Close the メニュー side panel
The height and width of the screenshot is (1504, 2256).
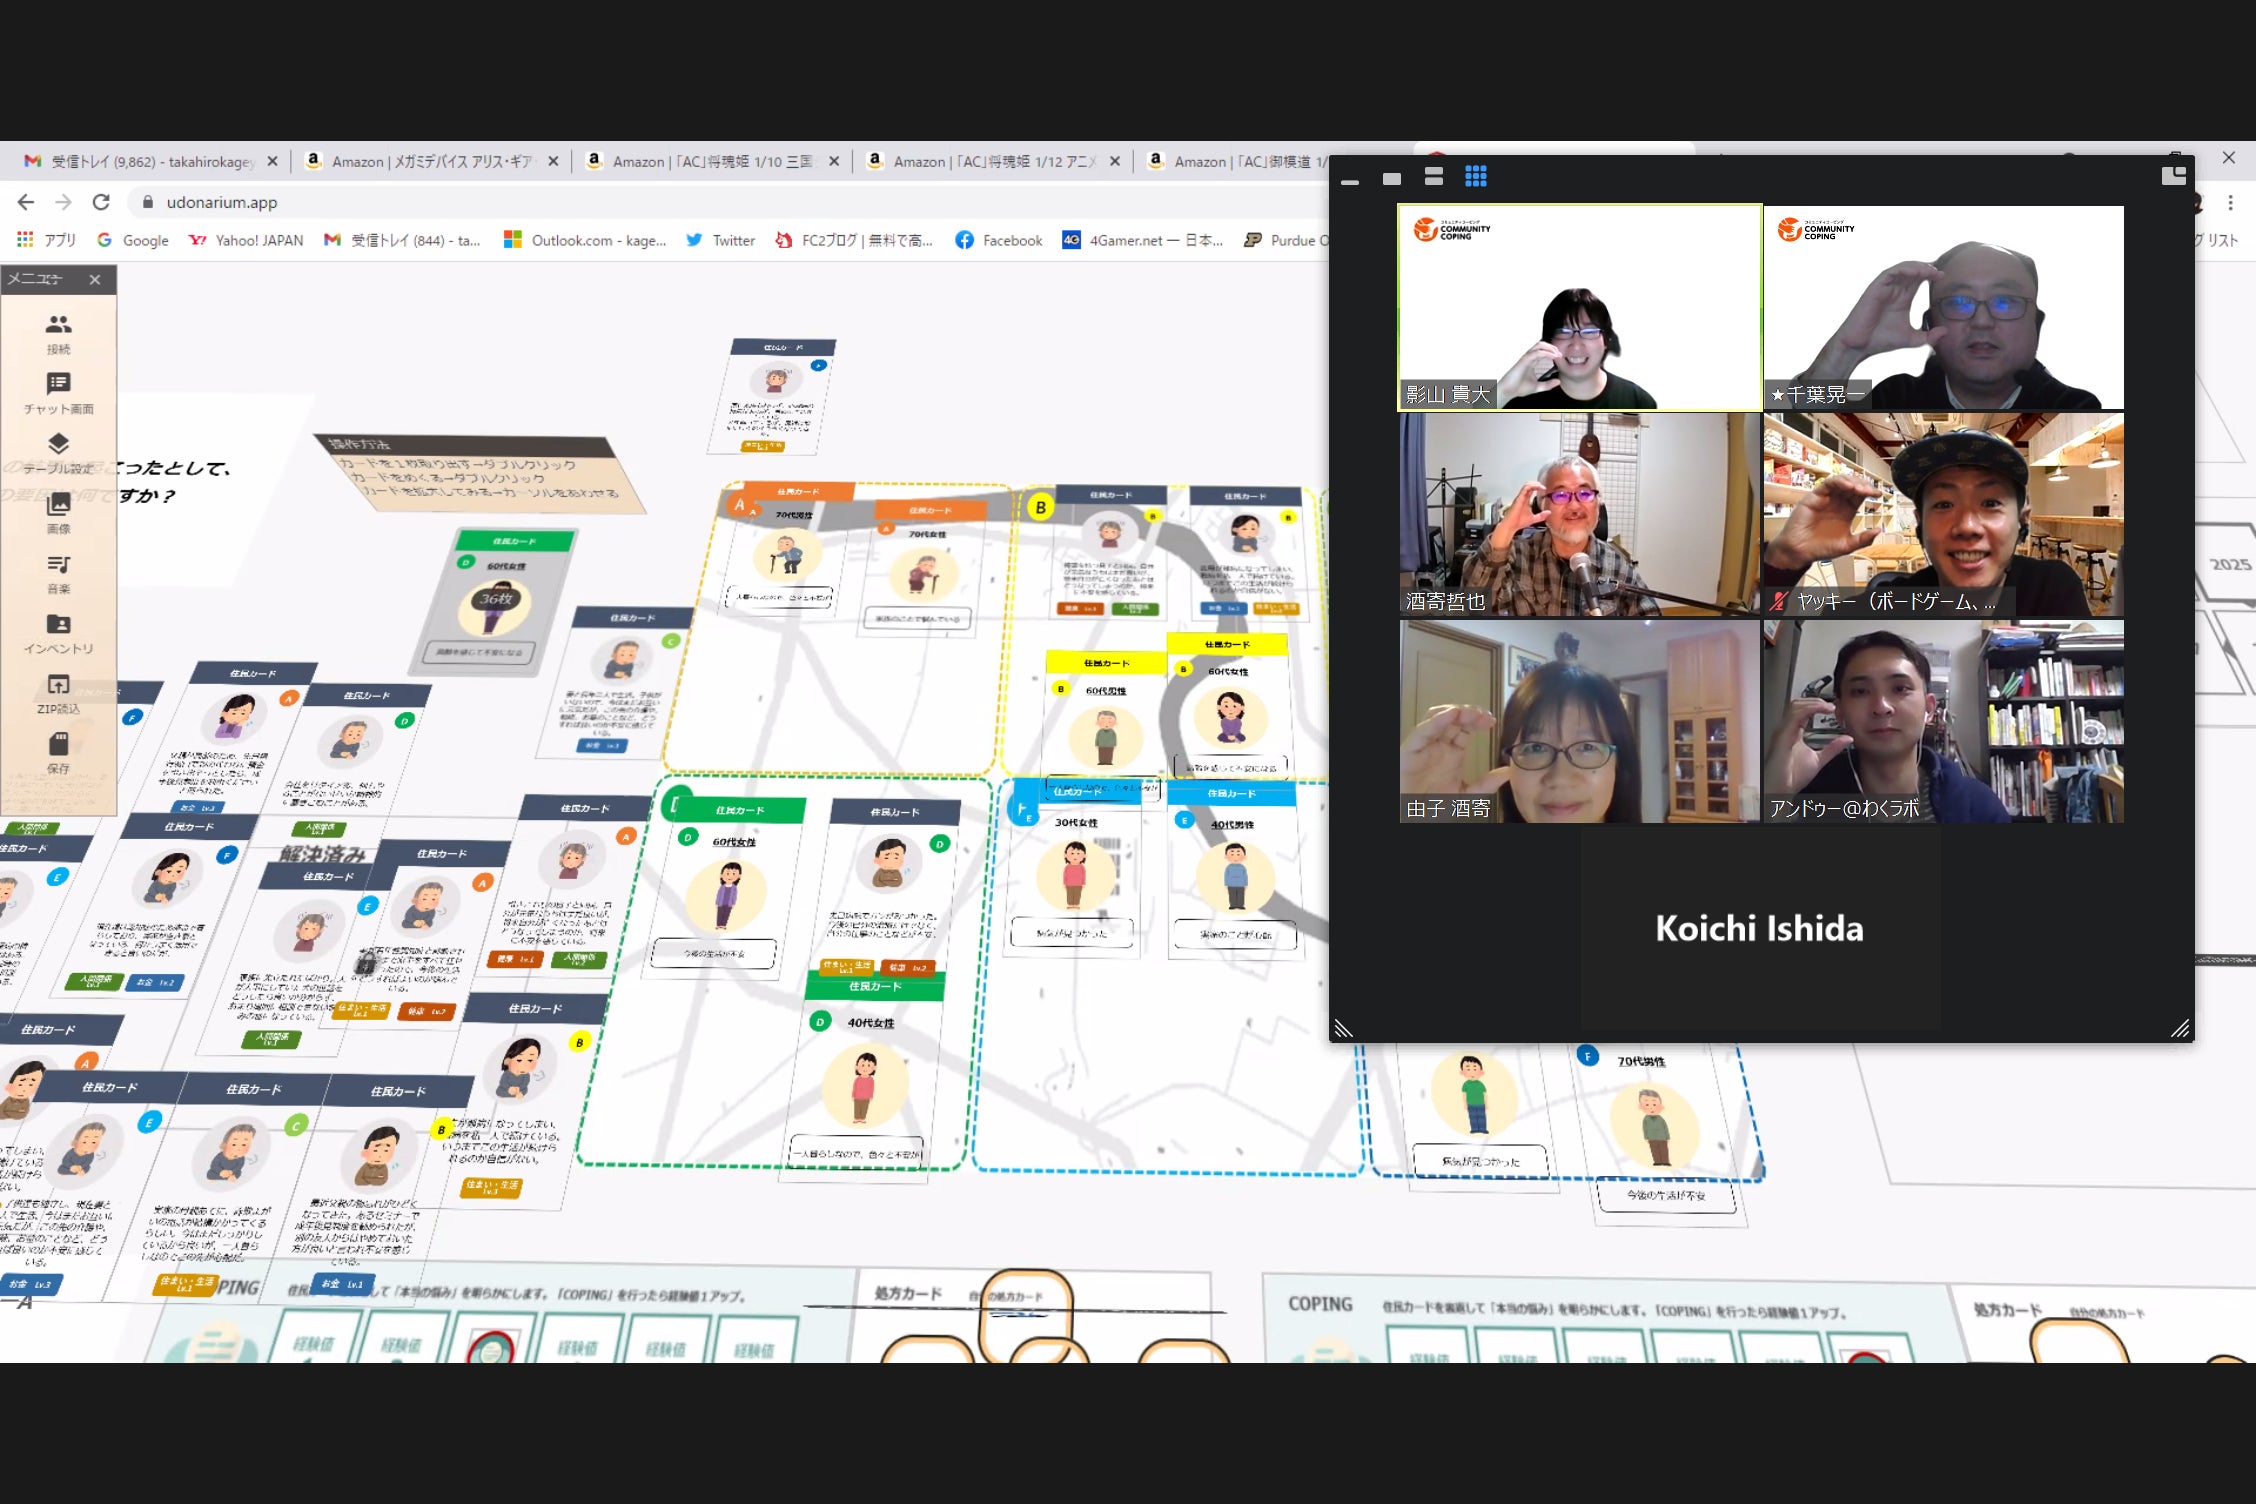pos(95,280)
